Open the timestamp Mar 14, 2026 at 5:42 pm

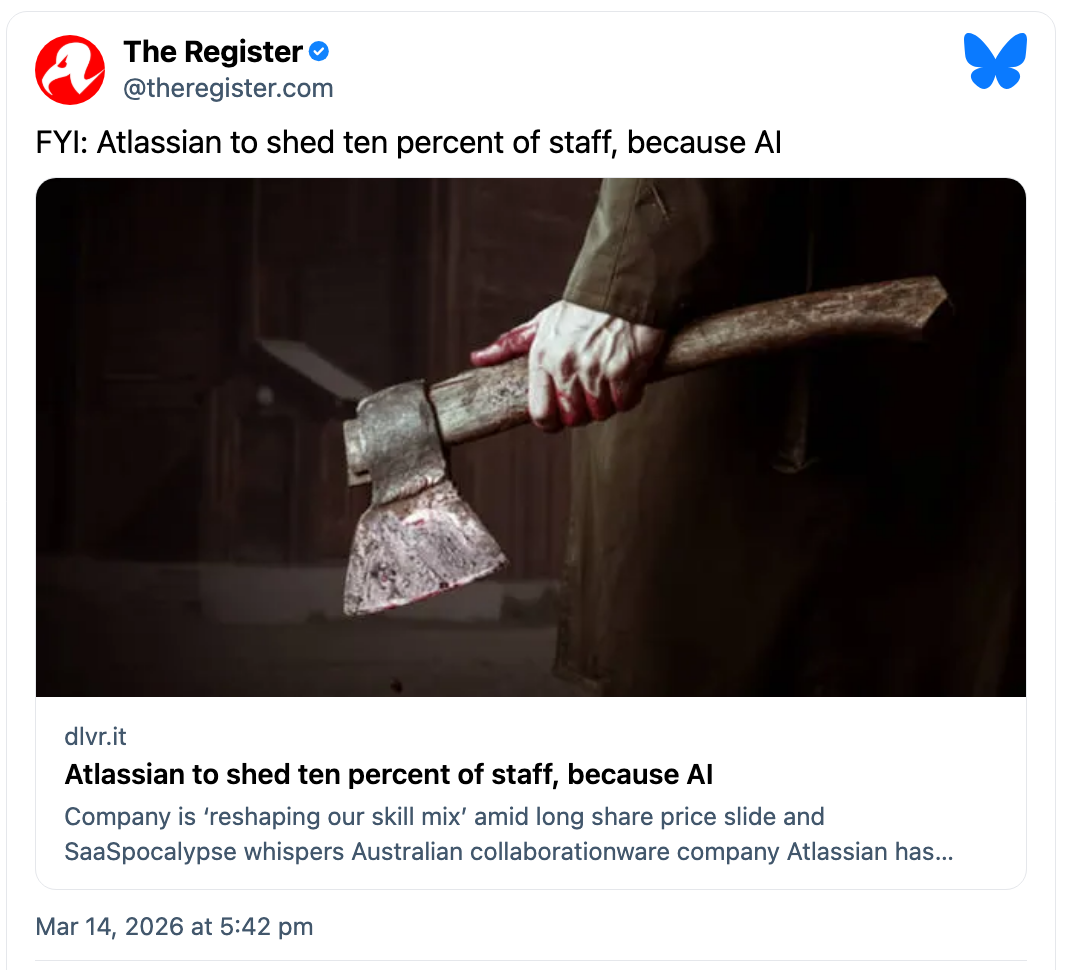click(x=175, y=927)
